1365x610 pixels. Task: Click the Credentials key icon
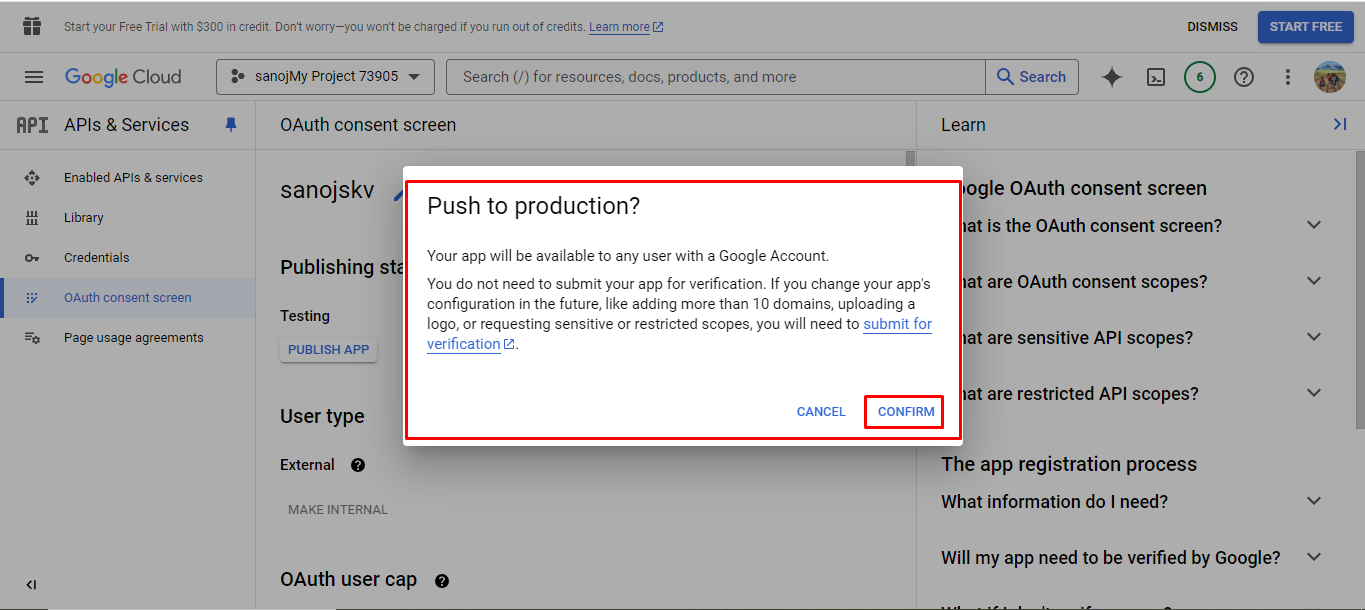[32, 258]
